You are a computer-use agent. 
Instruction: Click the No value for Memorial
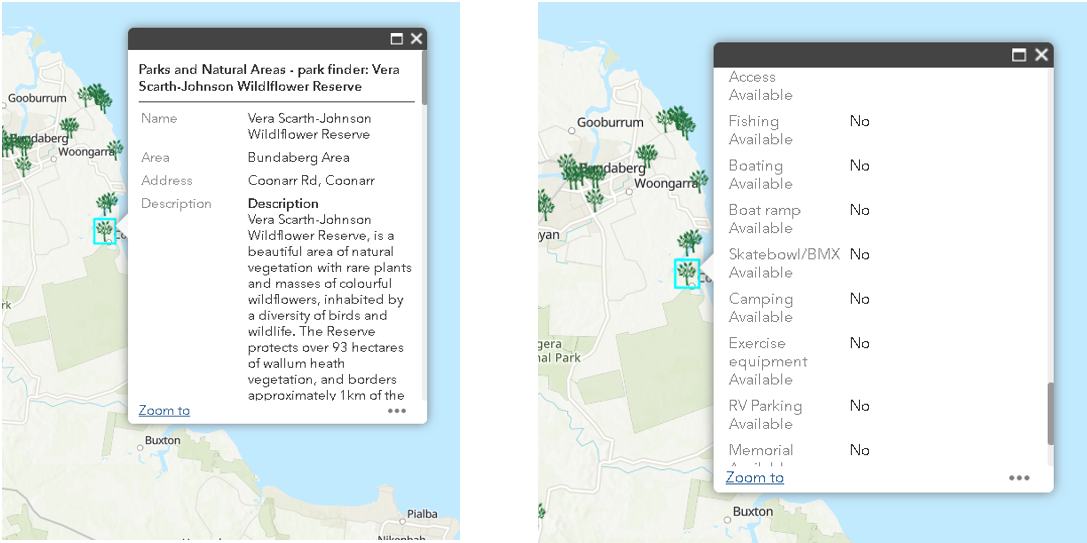point(860,450)
